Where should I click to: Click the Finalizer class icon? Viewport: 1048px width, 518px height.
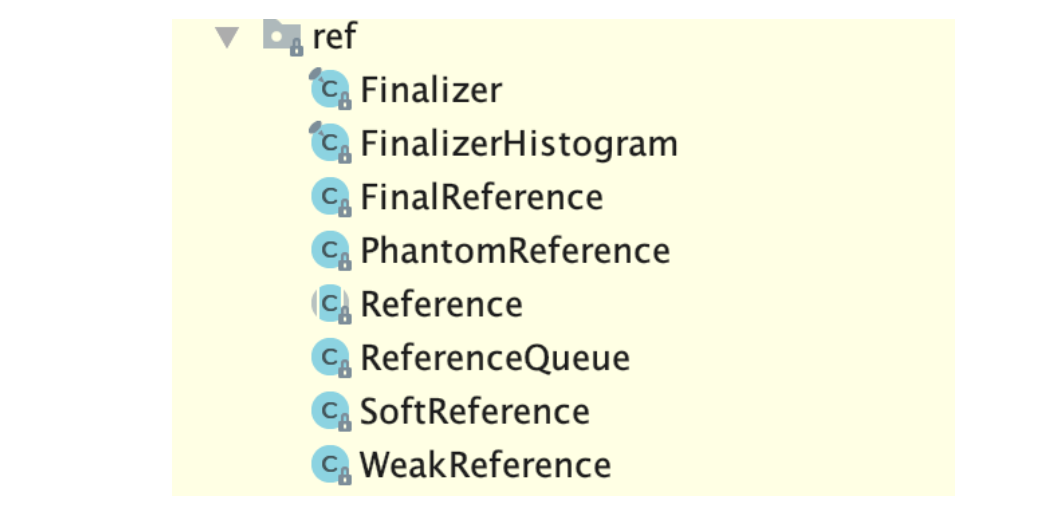[329, 90]
